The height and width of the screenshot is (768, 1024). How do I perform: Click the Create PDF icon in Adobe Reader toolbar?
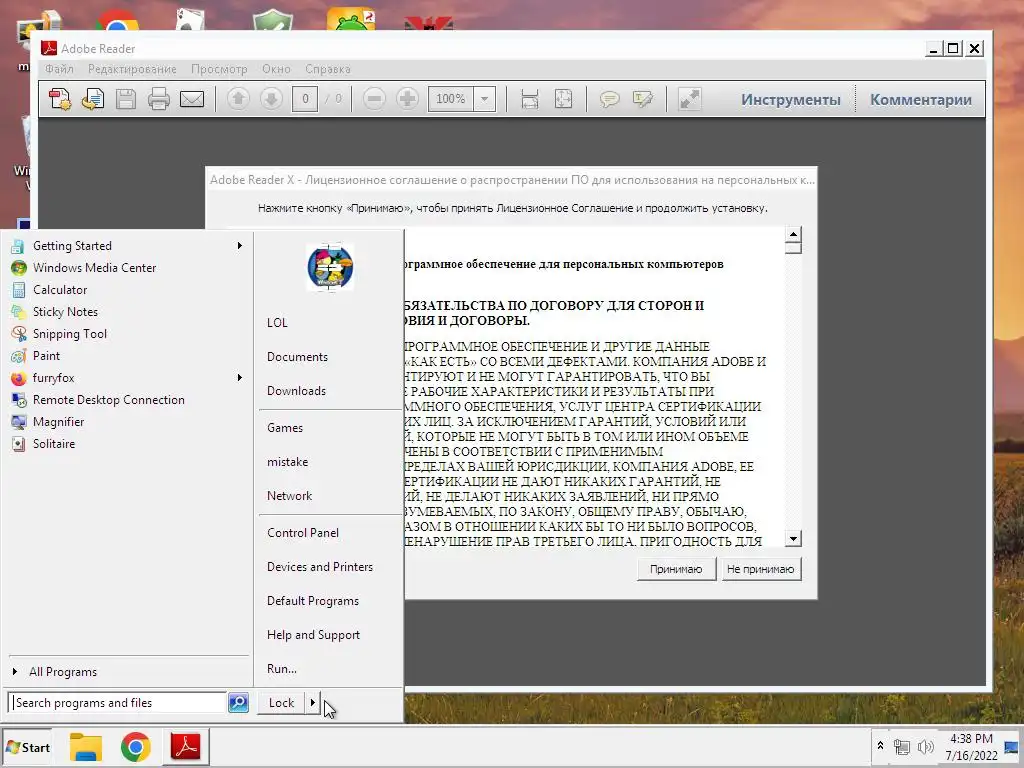[x=60, y=99]
